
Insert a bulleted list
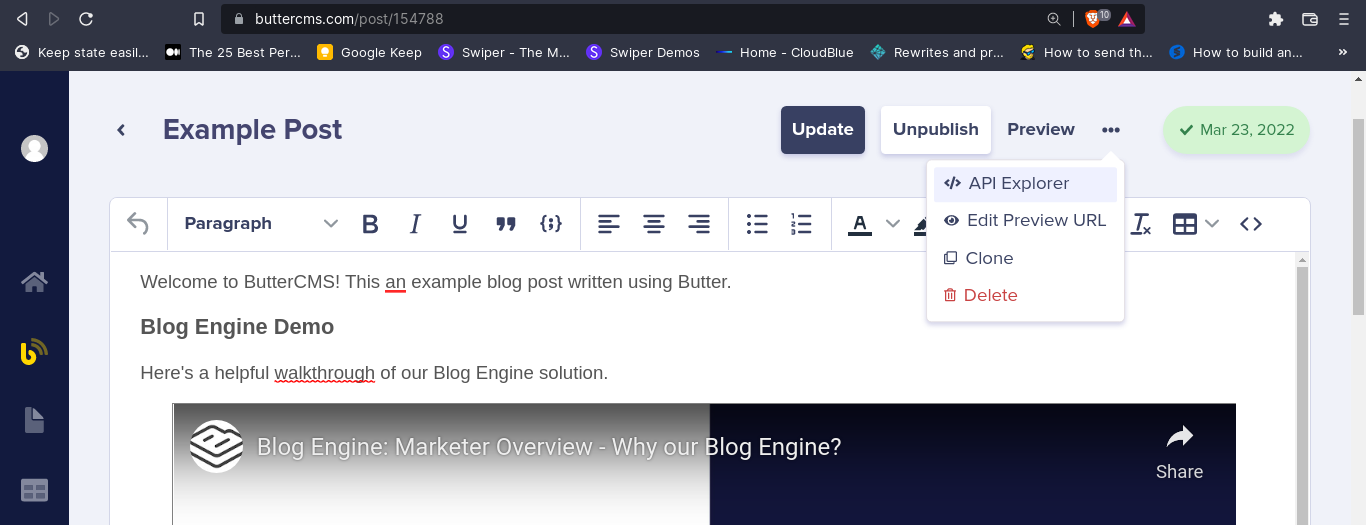(x=757, y=224)
